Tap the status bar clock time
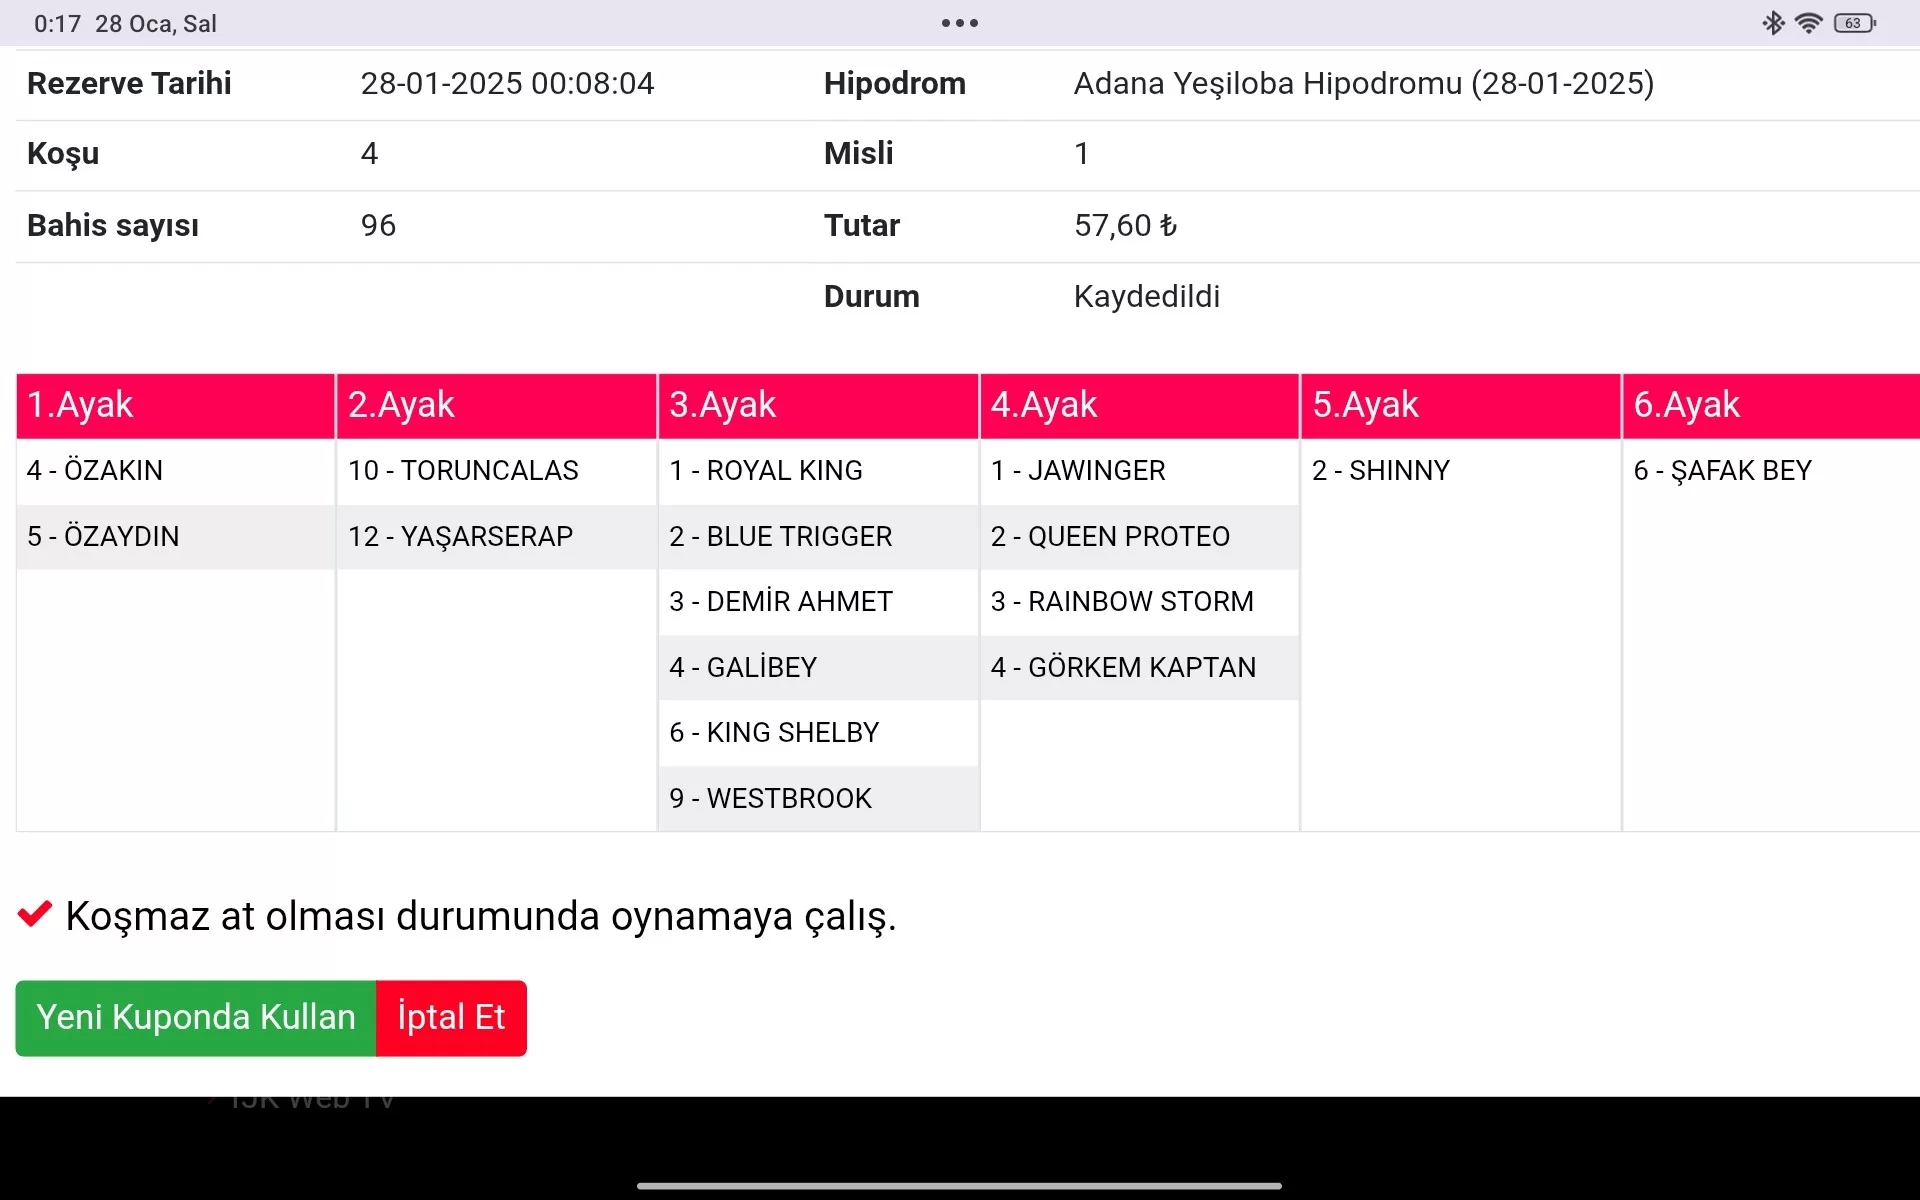The image size is (1920, 1200). point(57,23)
